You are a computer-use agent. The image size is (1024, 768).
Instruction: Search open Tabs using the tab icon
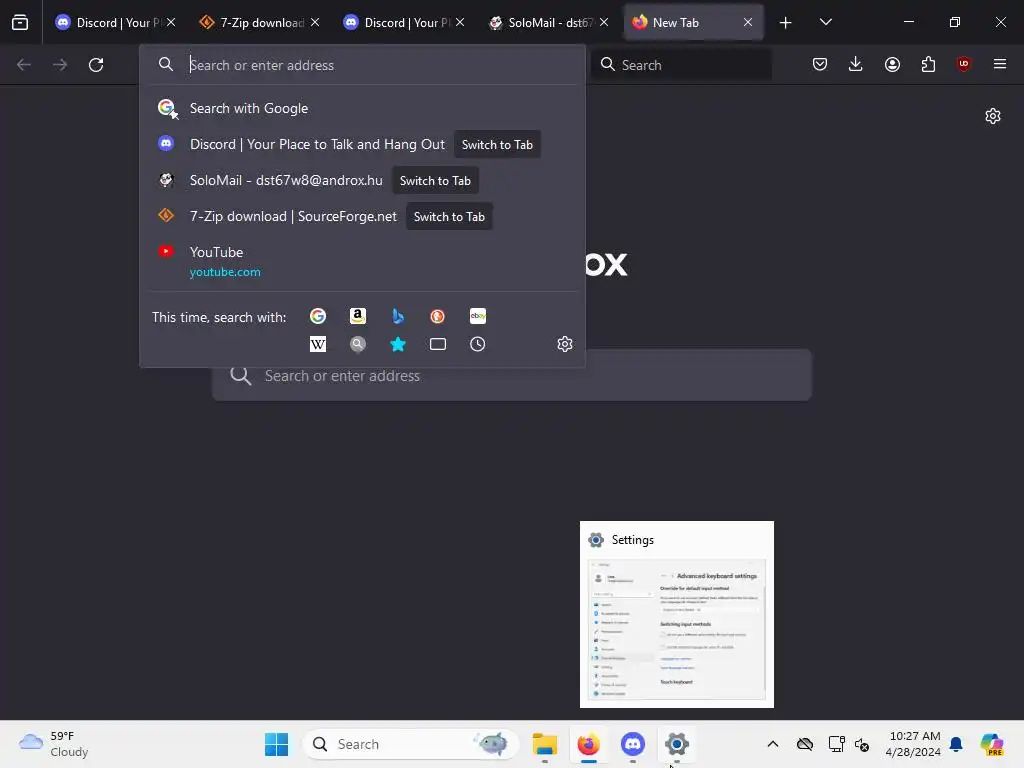438,344
